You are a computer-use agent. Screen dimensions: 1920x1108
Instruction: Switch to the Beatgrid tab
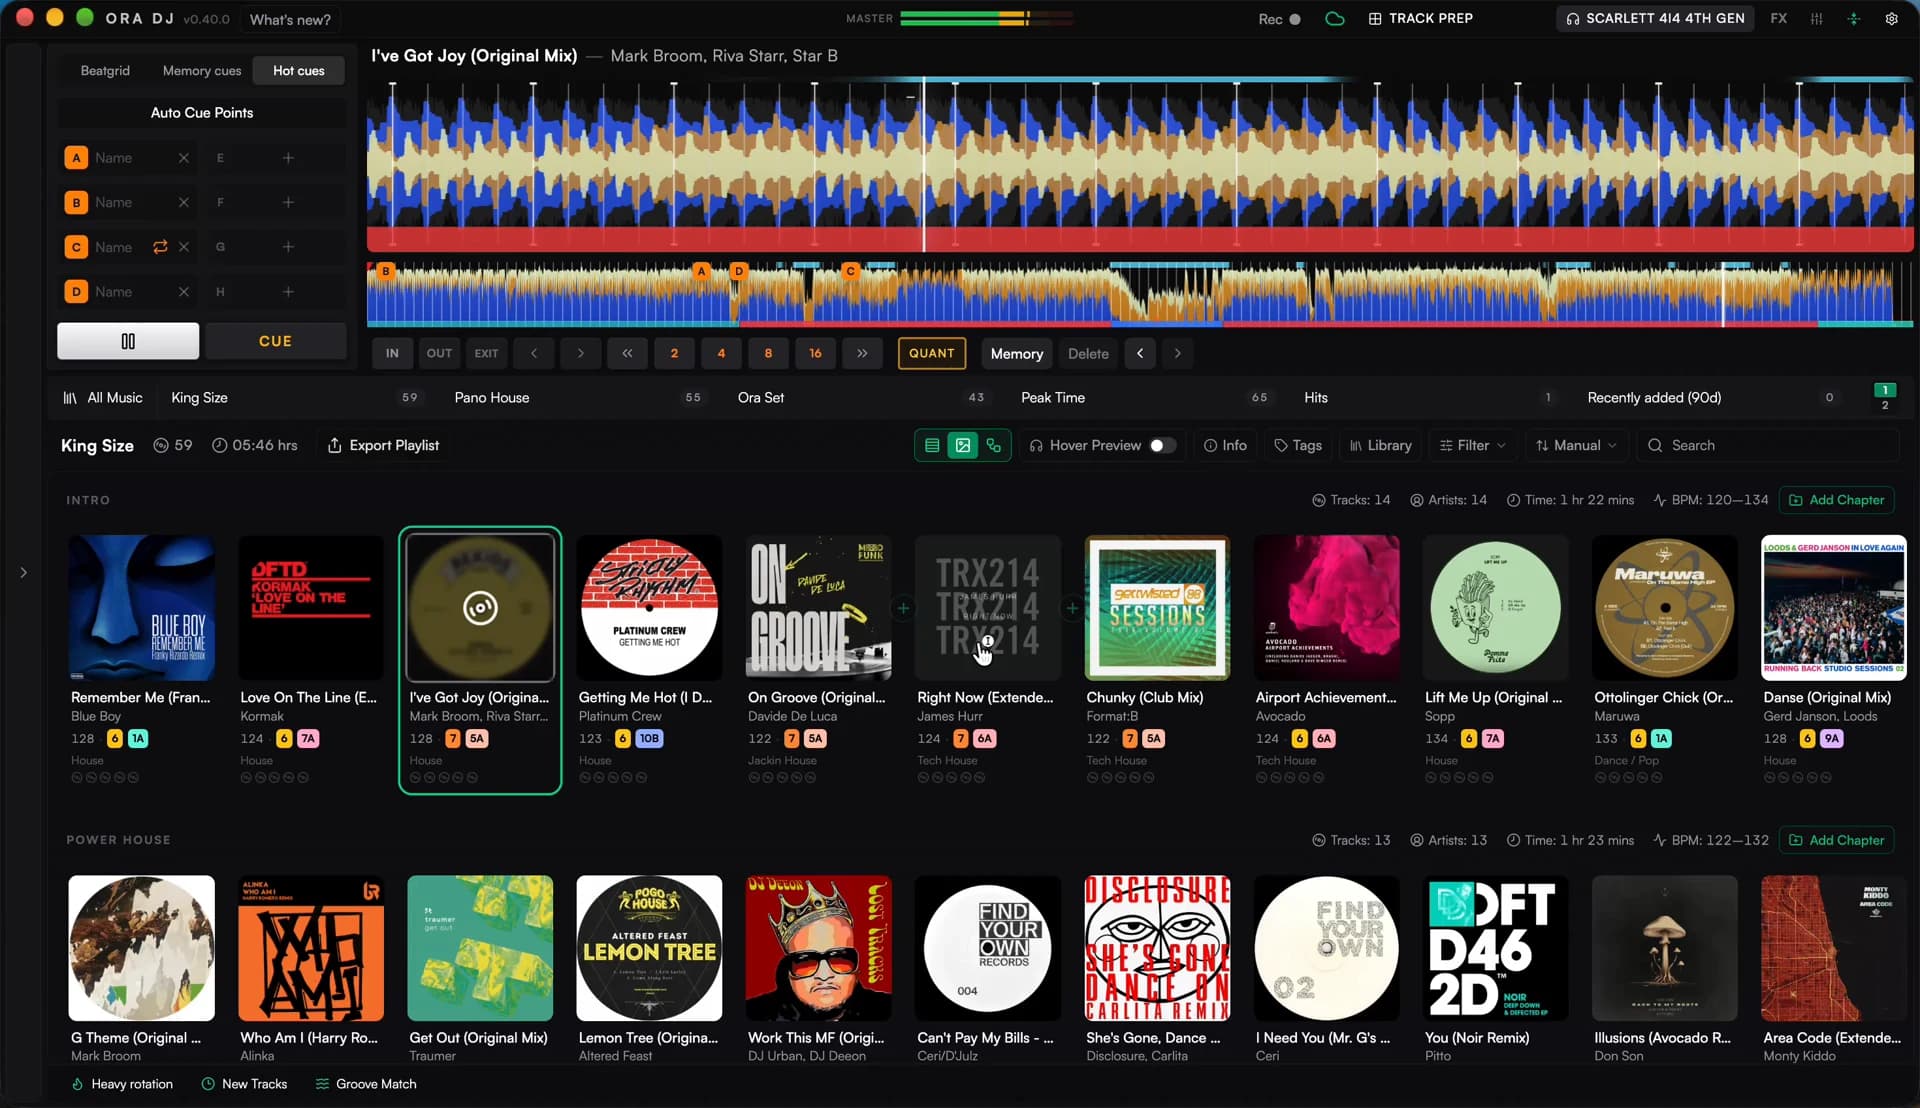(105, 71)
